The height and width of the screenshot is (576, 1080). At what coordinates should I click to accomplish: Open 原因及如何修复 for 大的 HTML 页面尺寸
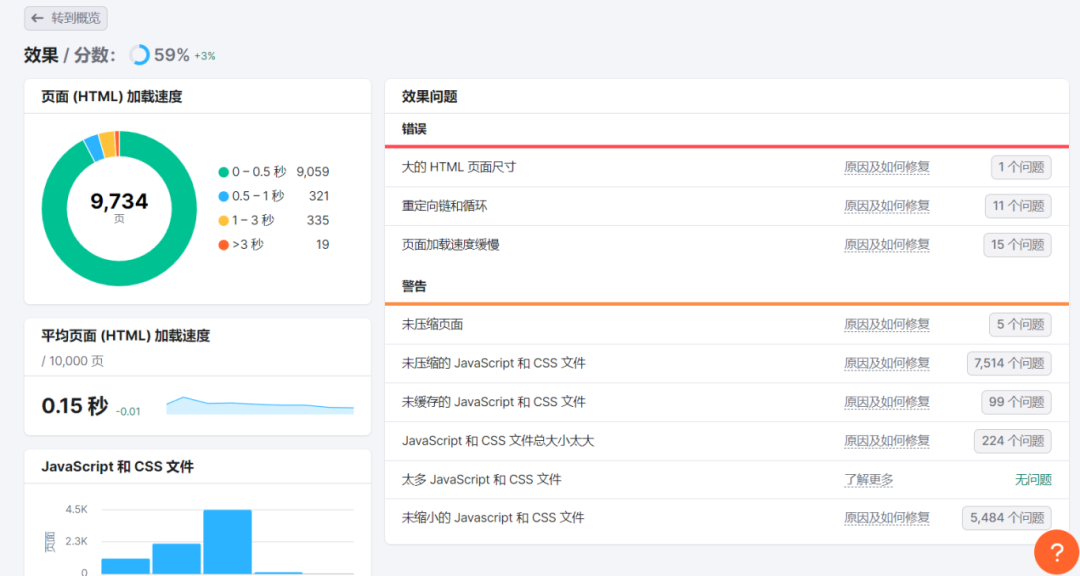pyautogui.click(x=887, y=167)
